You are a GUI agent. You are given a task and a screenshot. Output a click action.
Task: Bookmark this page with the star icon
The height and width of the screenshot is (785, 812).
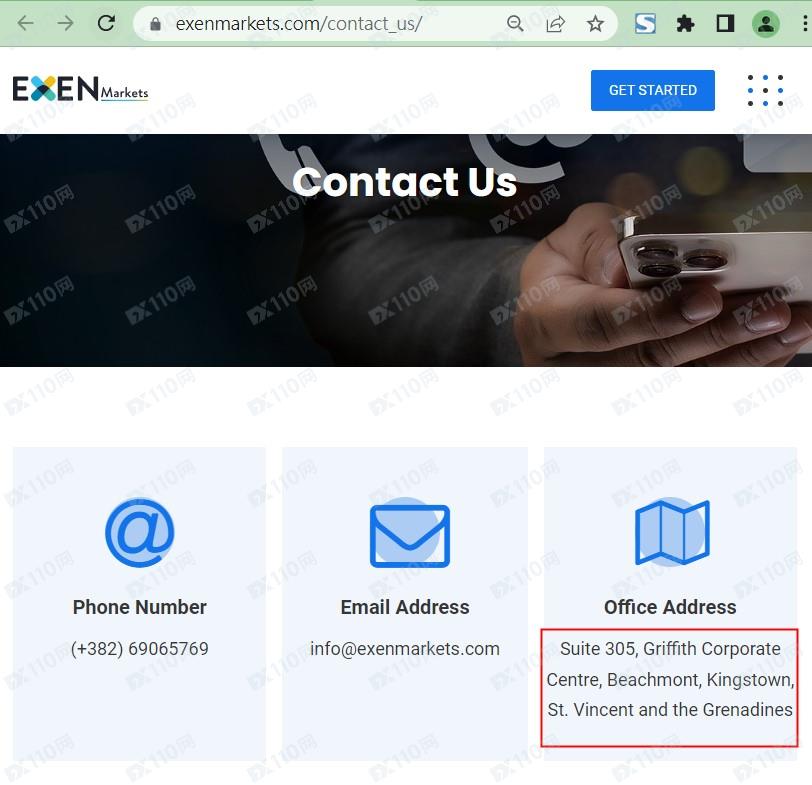(x=595, y=24)
